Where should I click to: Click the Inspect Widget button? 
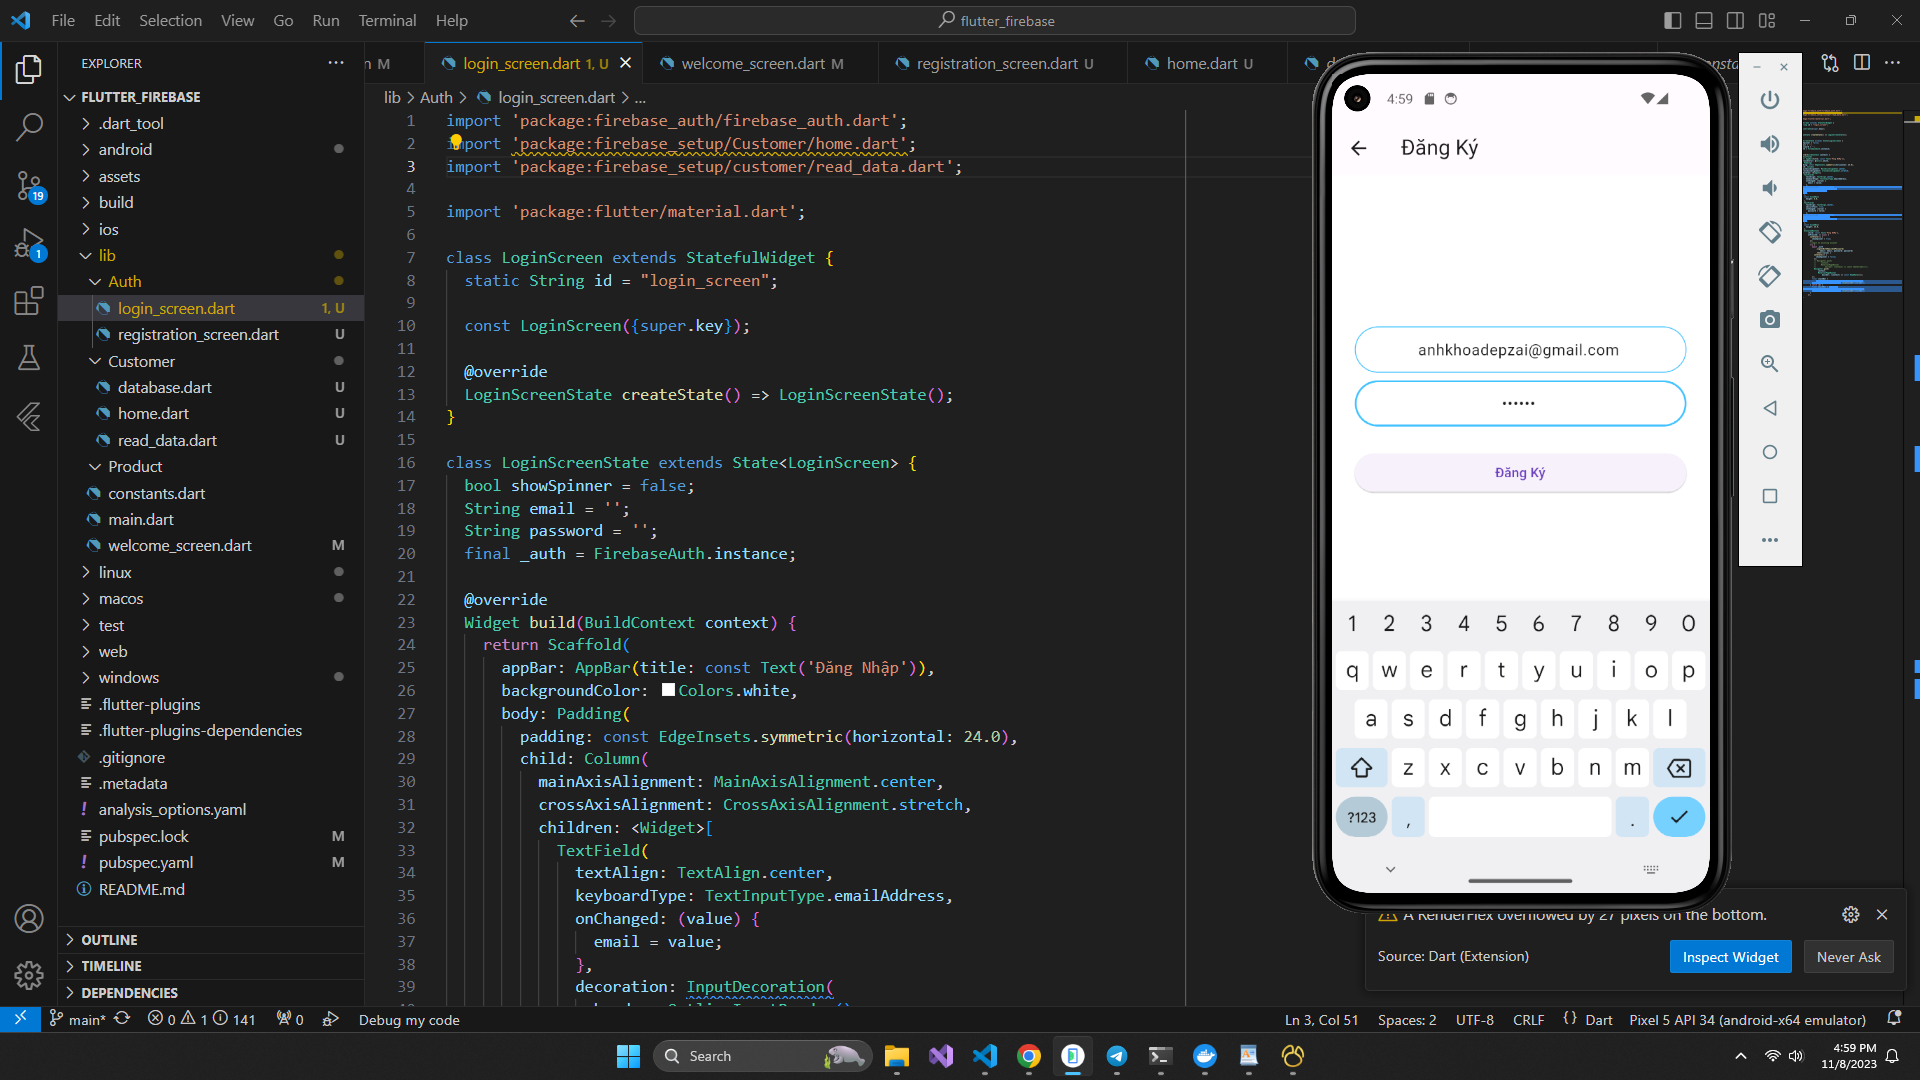tap(1730, 957)
